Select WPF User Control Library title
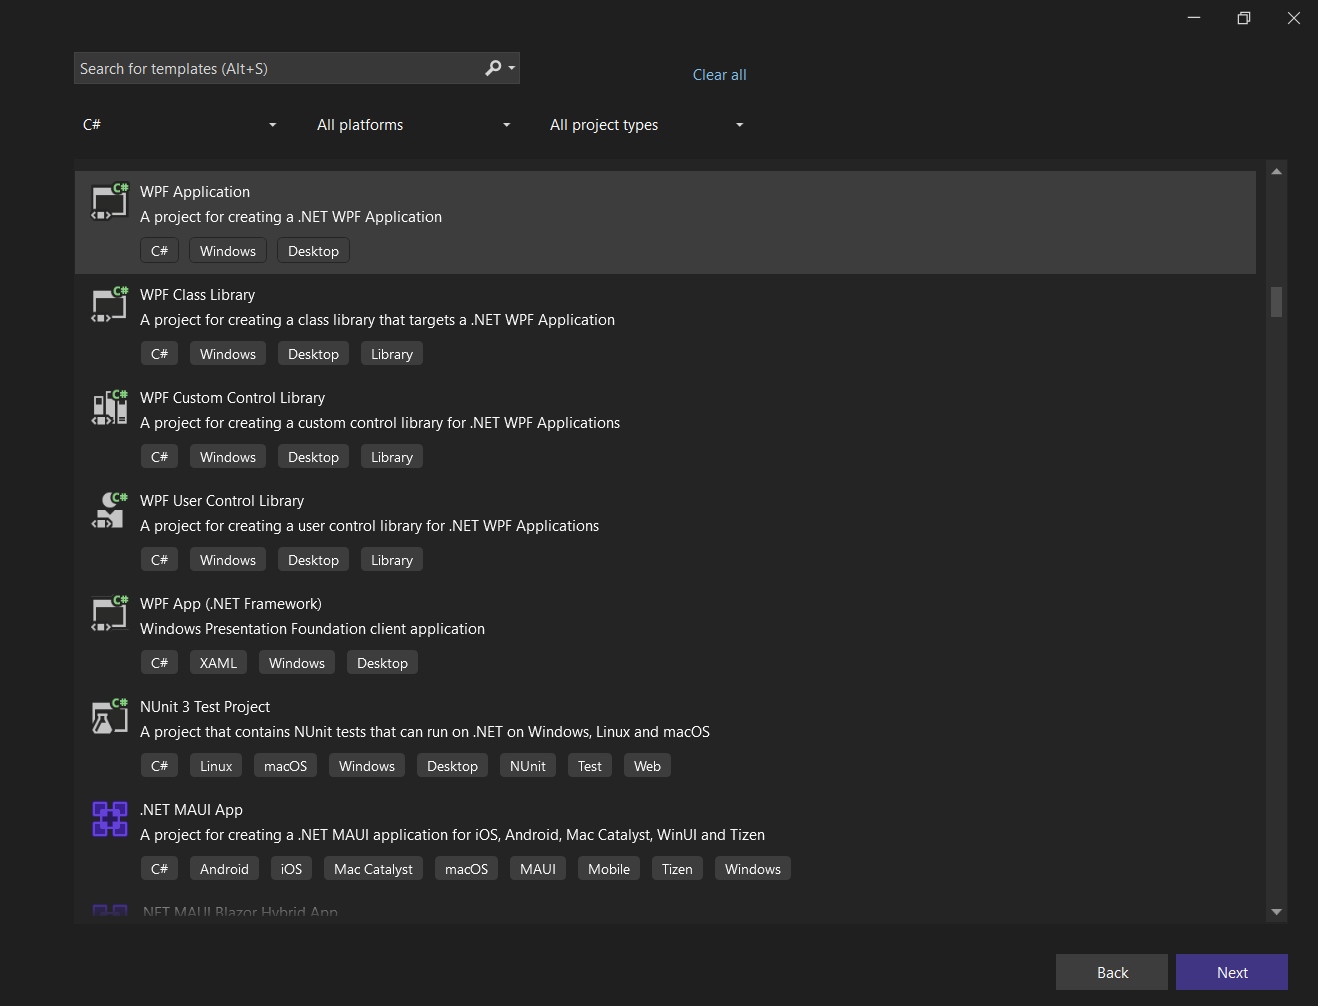1318x1006 pixels. (222, 501)
